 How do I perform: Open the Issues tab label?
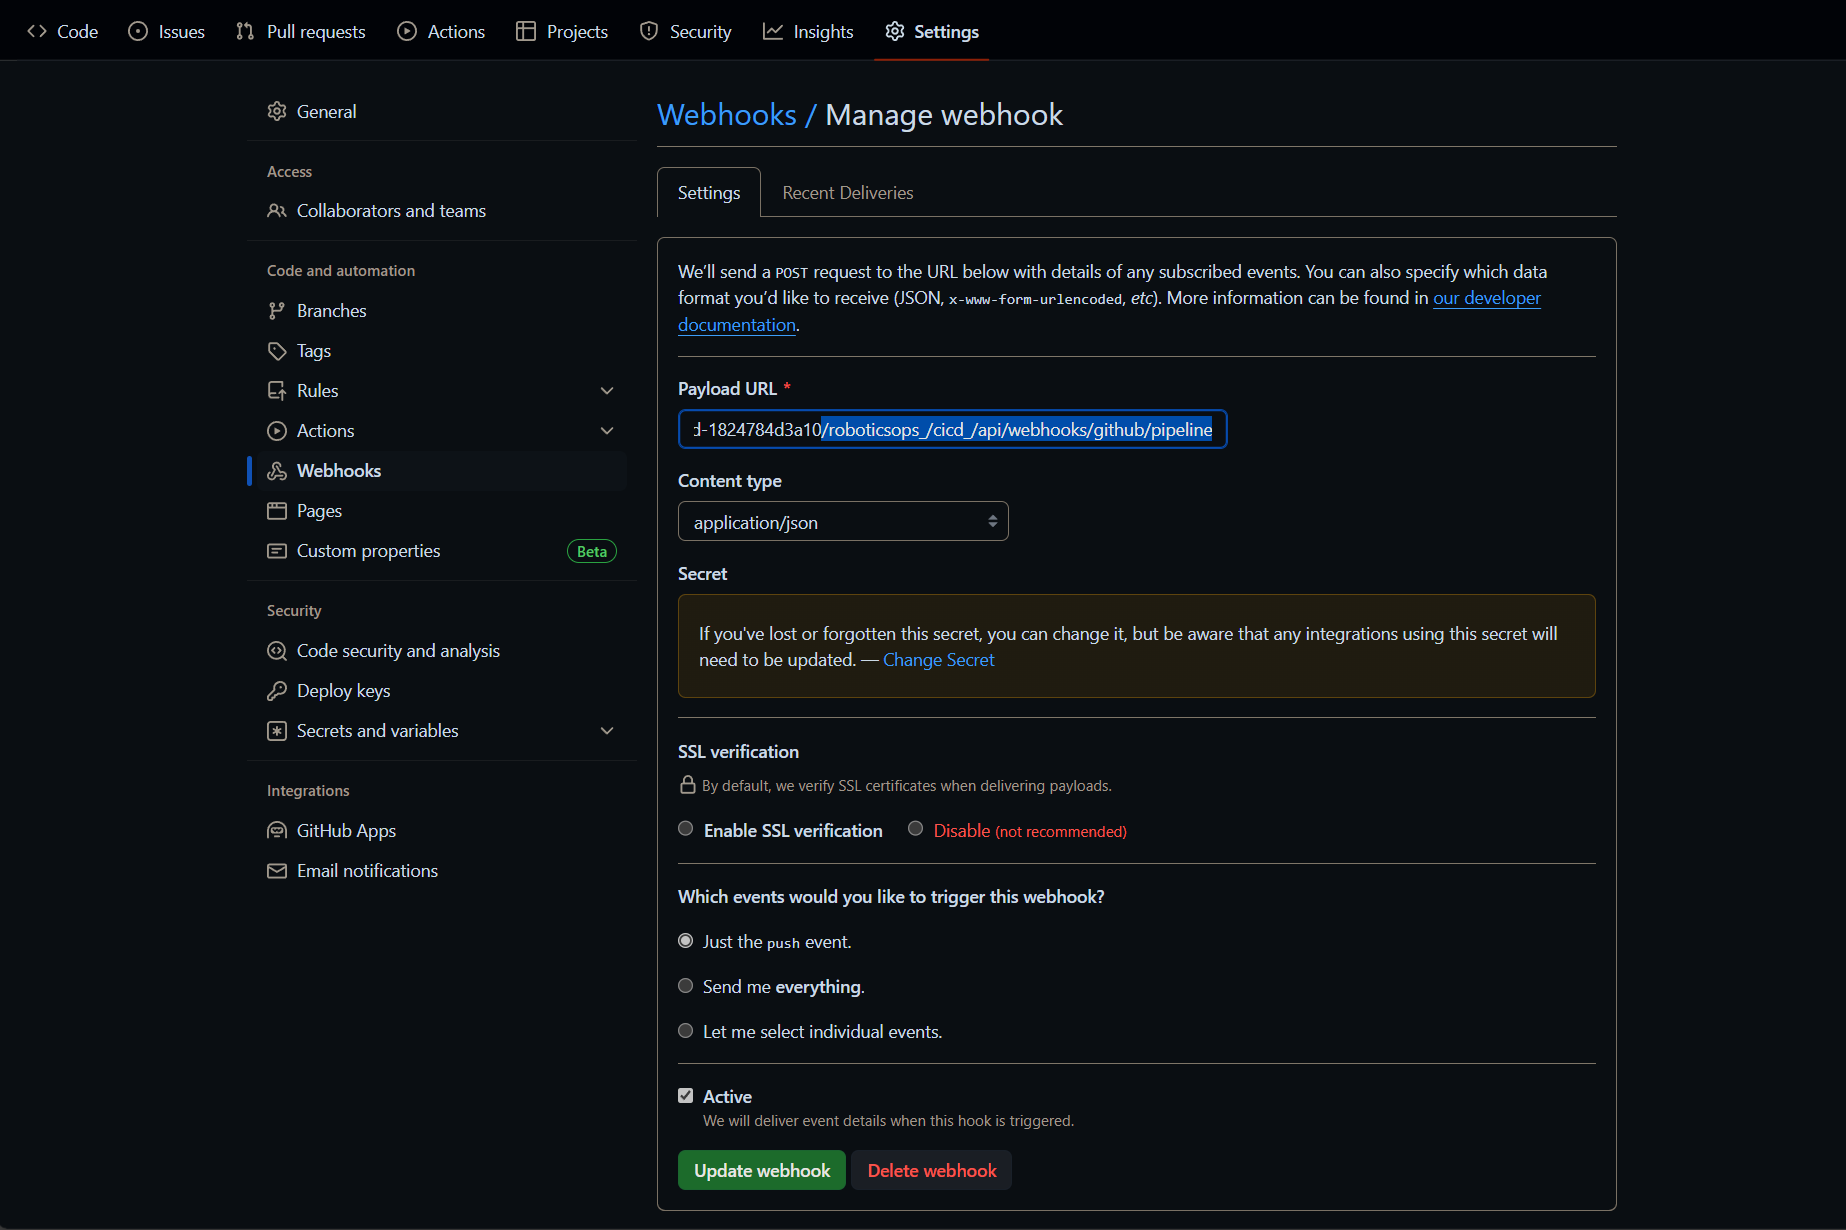click(x=182, y=32)
